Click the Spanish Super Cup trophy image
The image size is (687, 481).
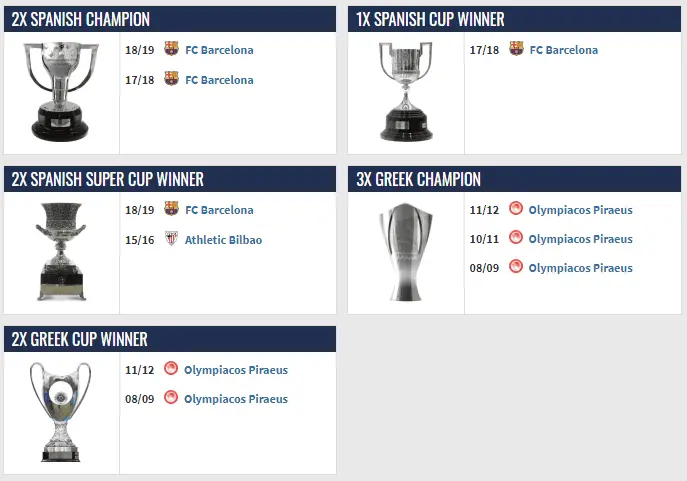61,251
